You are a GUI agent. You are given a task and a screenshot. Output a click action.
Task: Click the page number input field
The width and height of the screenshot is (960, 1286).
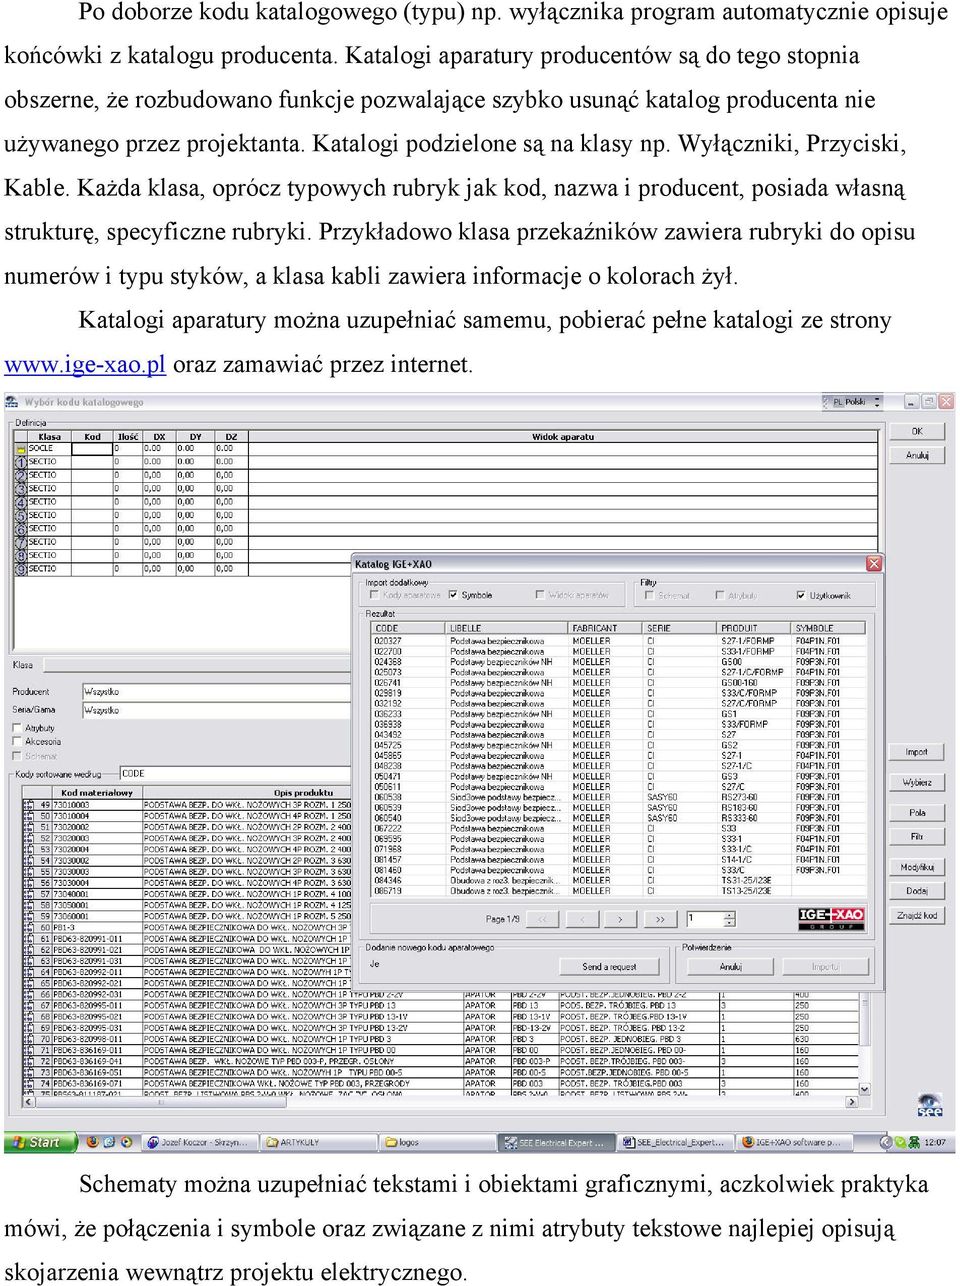tap(705, 919)
